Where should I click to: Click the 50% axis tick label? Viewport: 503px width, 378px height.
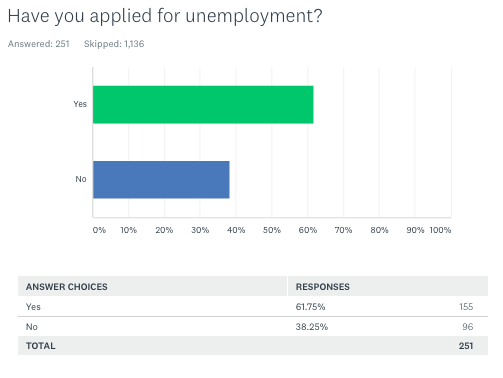coord(272,230)
